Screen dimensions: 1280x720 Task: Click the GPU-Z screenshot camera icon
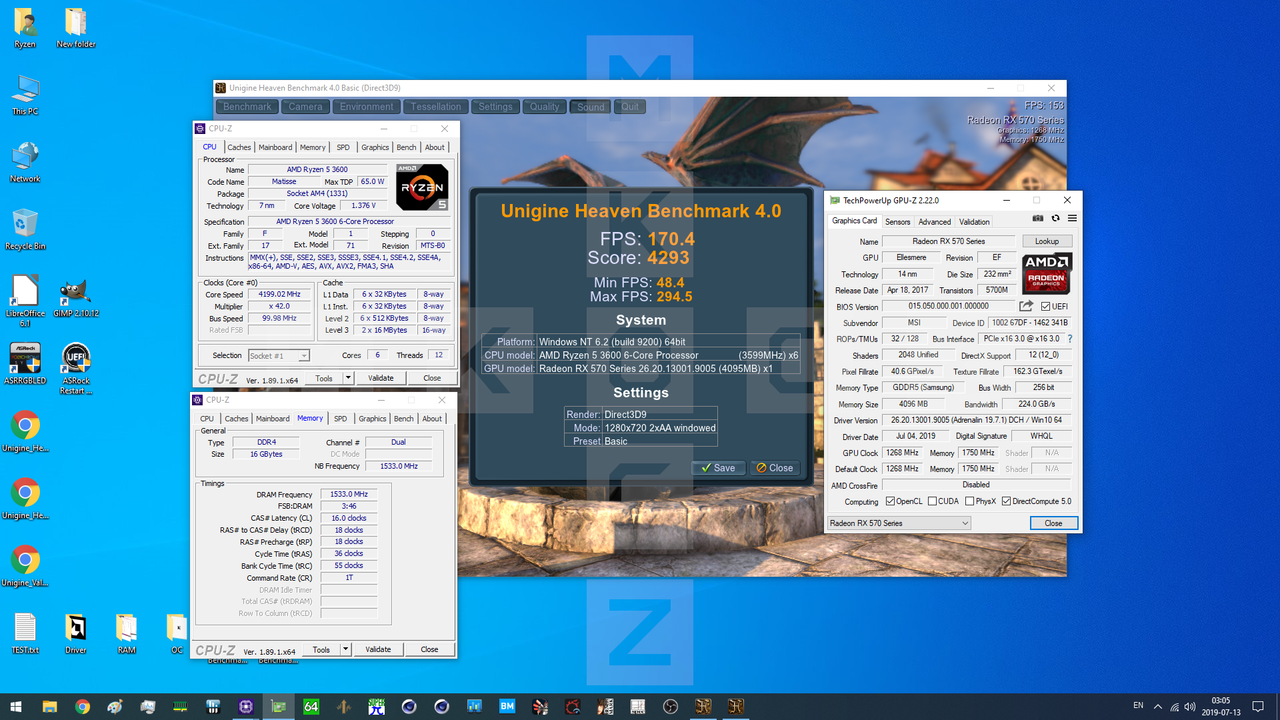tap(1038, 218)
